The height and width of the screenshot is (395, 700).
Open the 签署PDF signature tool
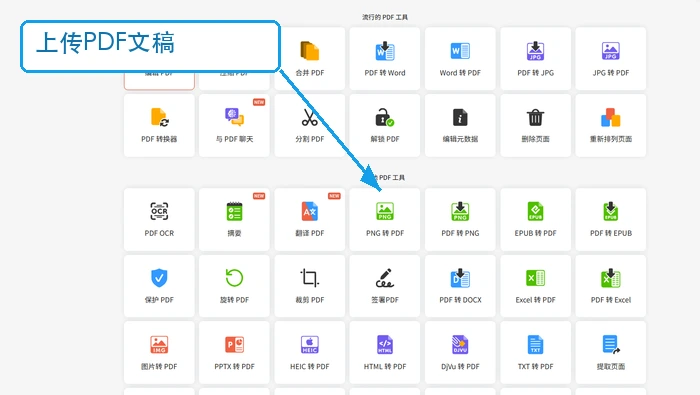385,286
